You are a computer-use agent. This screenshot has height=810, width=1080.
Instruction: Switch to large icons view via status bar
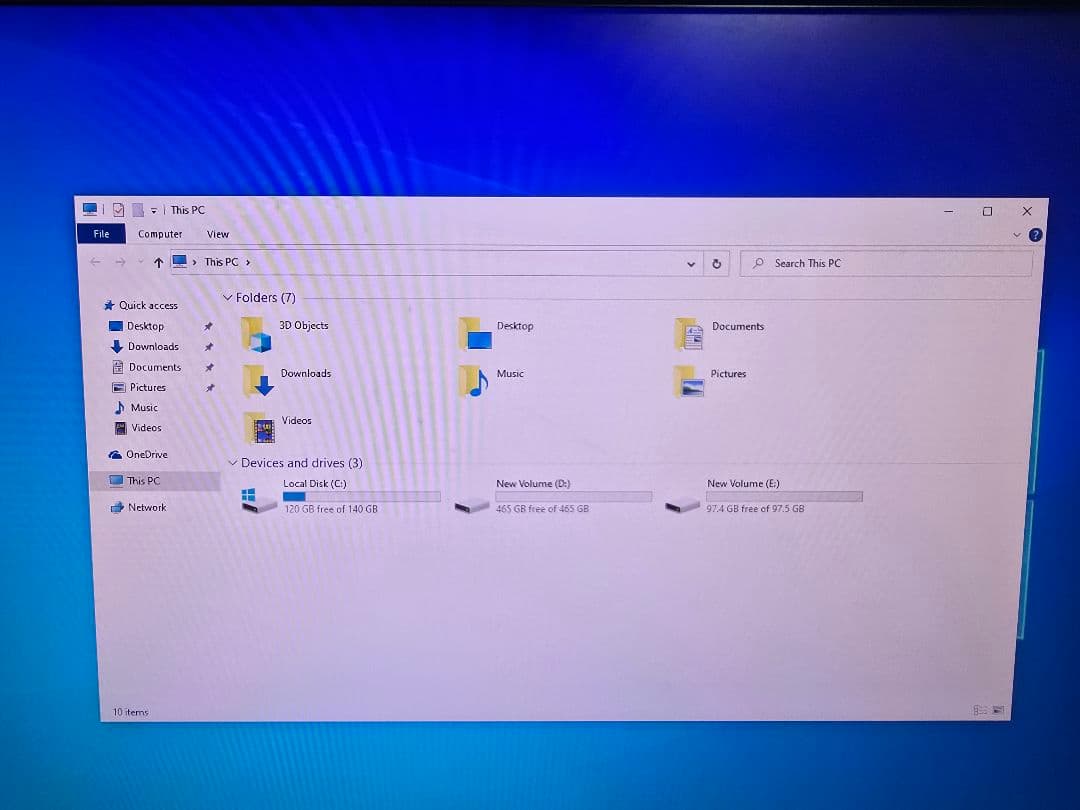[x=997, y=711]
